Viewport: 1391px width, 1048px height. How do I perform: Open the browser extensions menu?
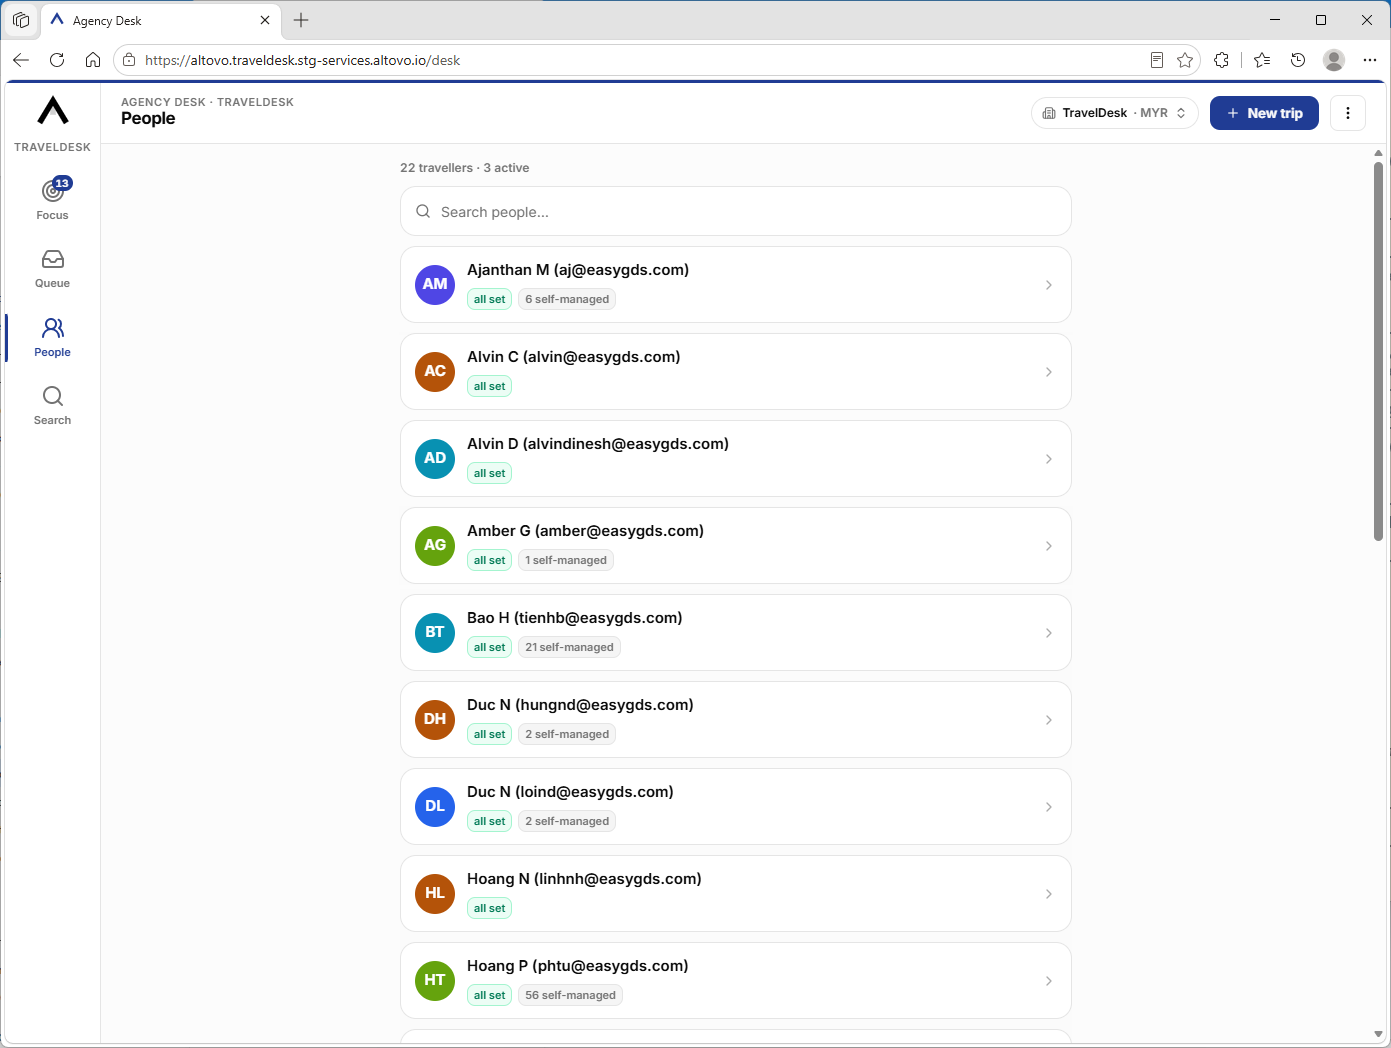pos(1221,60)
